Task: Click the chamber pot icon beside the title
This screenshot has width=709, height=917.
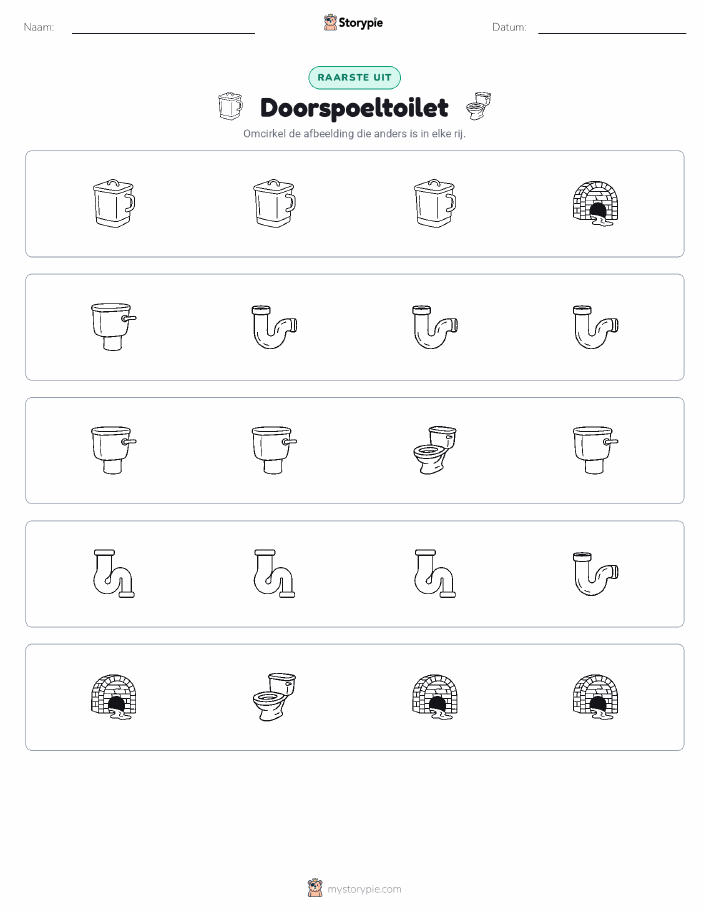Action: click(230, 106)
